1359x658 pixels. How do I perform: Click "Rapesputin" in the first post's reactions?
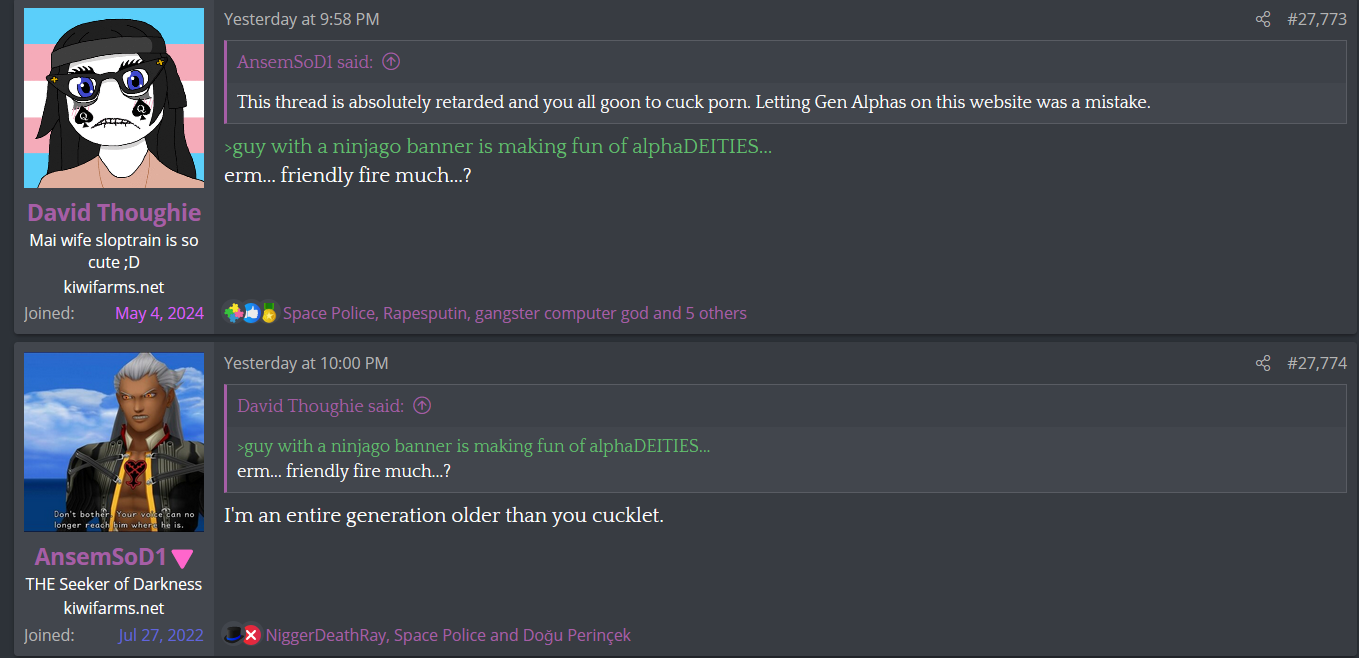[x=426, y=313]
